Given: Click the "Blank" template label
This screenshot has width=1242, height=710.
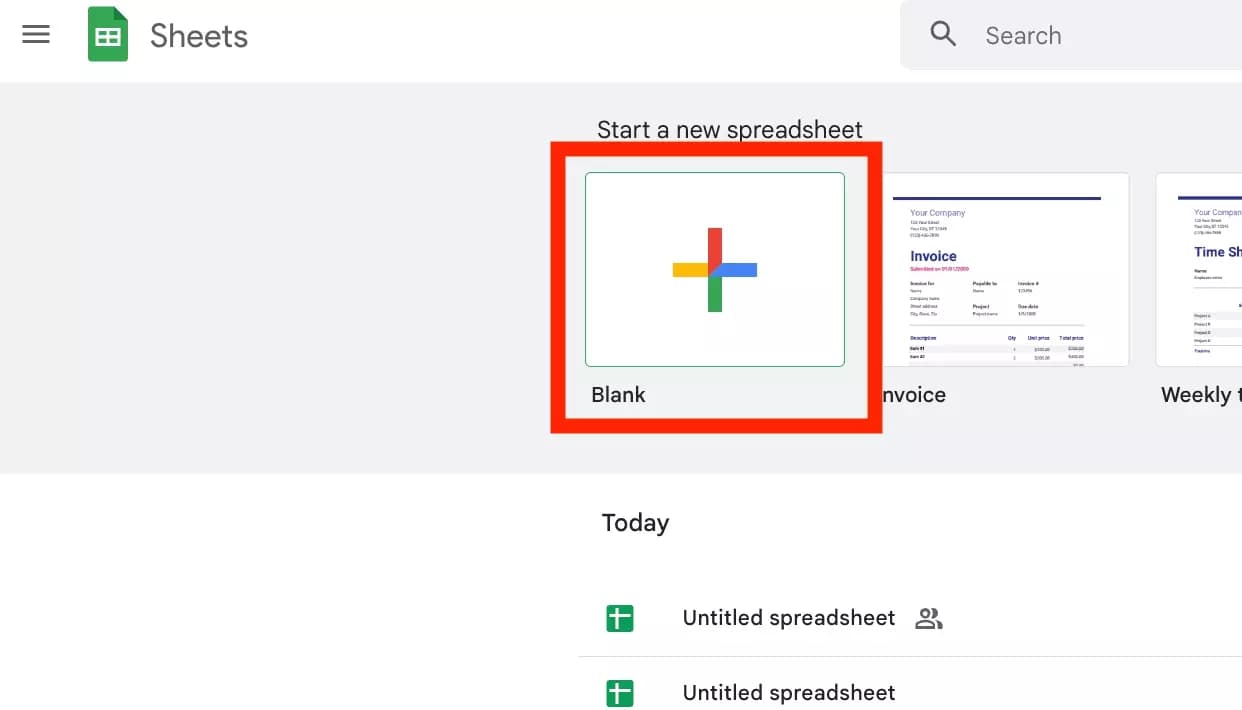Looking at the screenshot, I should pyautogui.click(x=618, y=395).
